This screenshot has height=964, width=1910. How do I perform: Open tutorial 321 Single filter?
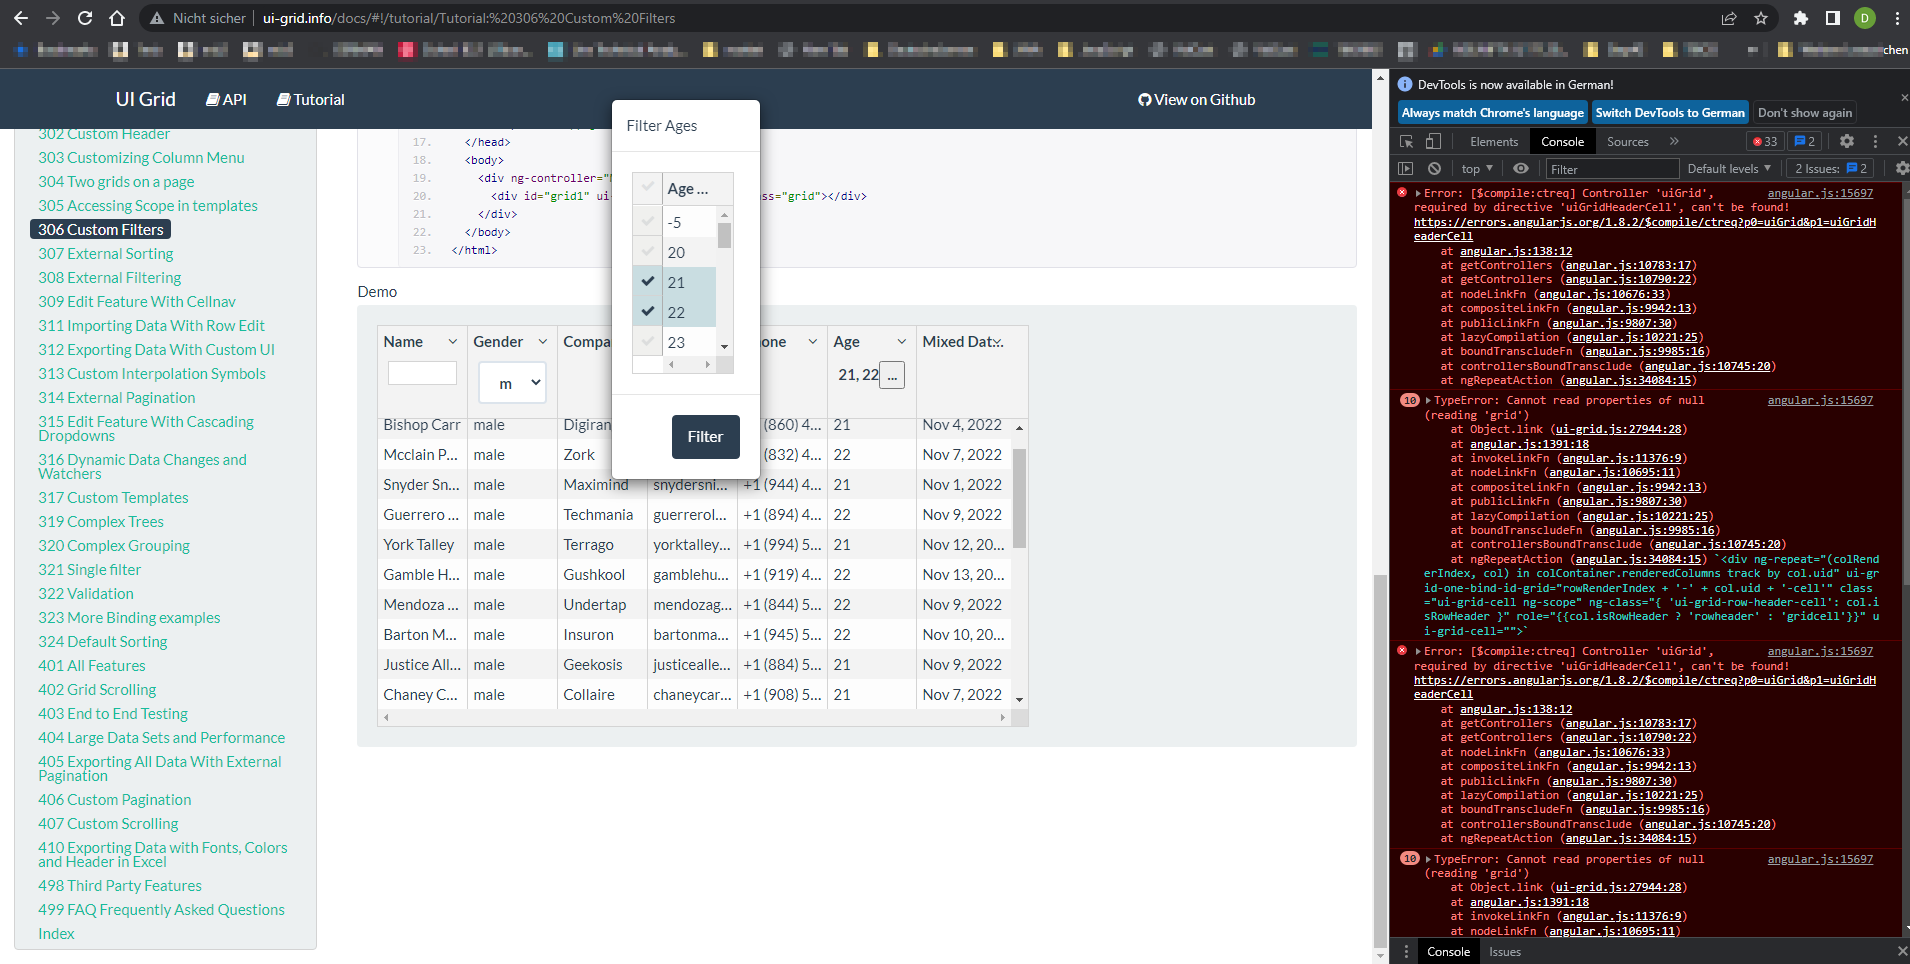coord(90,570)
